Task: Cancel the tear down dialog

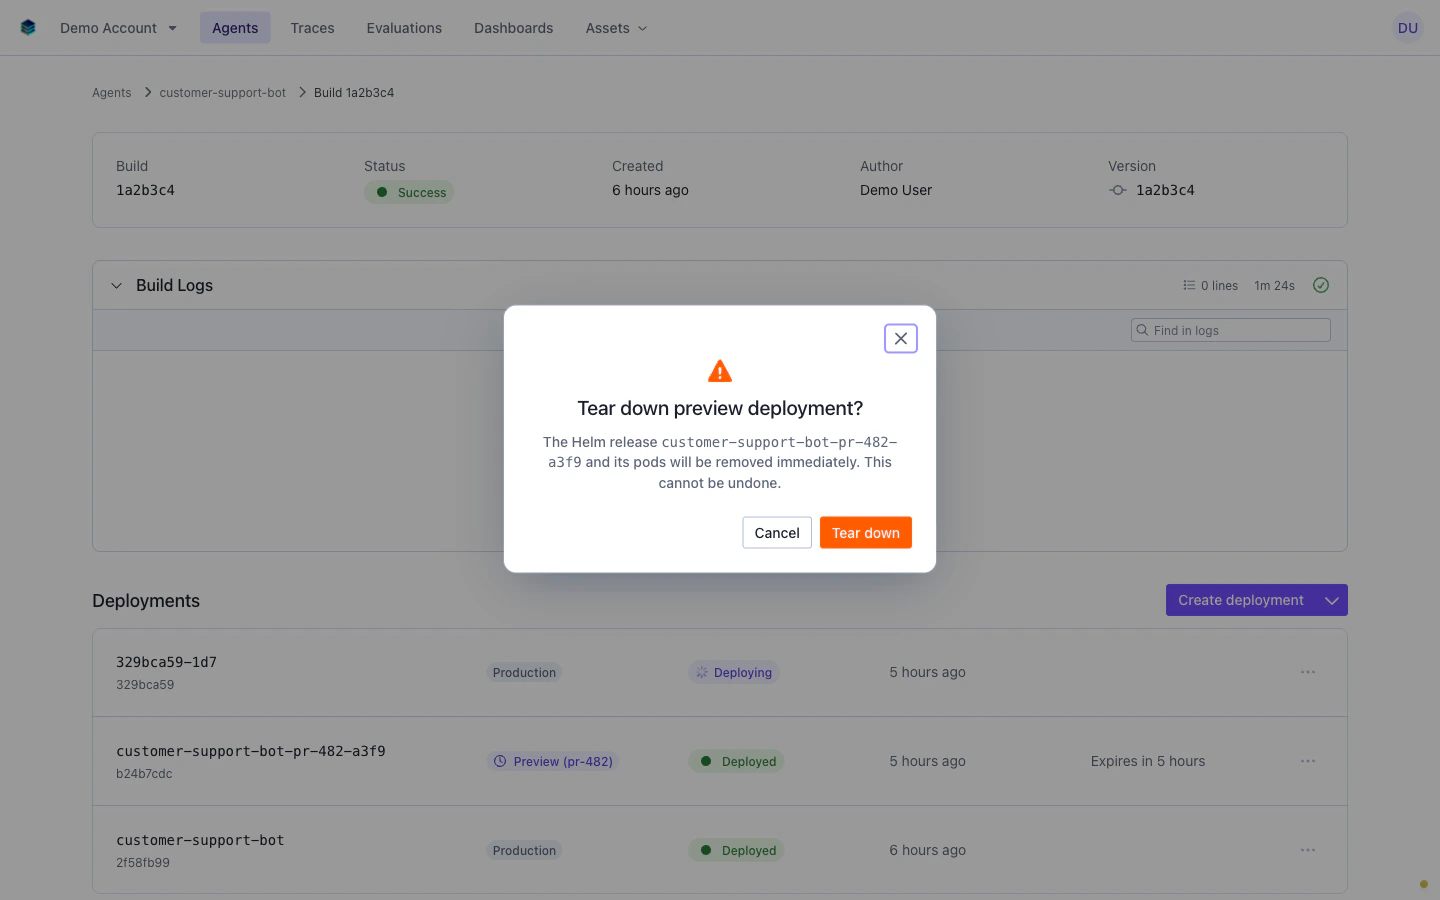Action: [x=777, y=533]
